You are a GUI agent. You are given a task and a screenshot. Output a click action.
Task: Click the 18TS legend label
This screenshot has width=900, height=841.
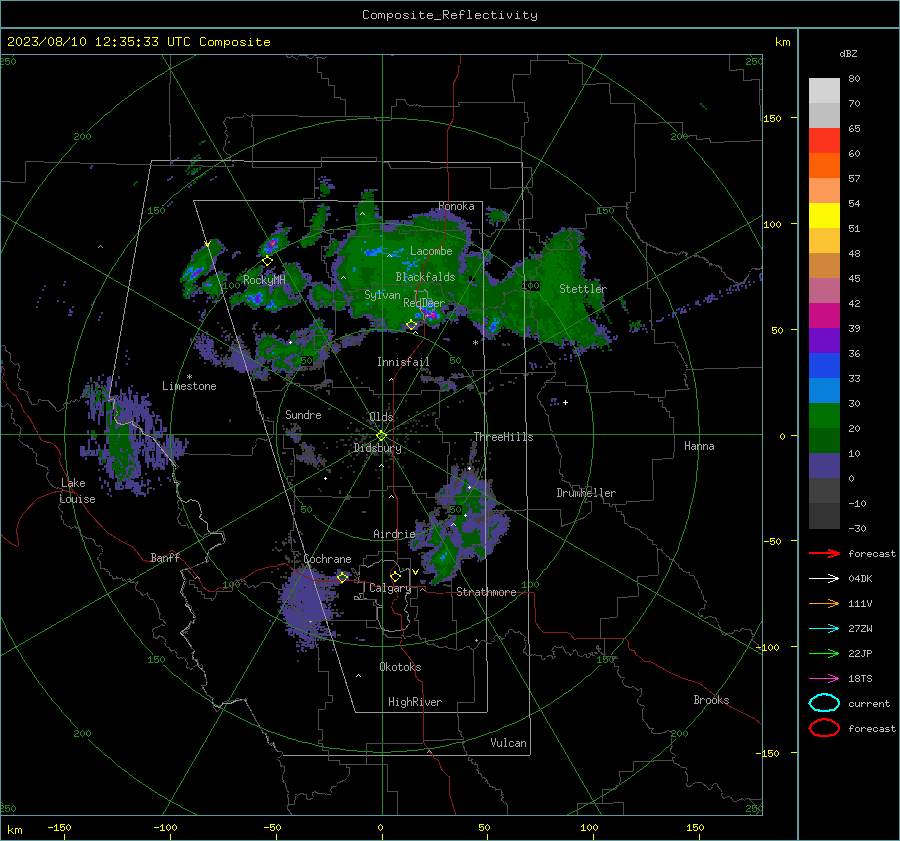coord(860,679)
